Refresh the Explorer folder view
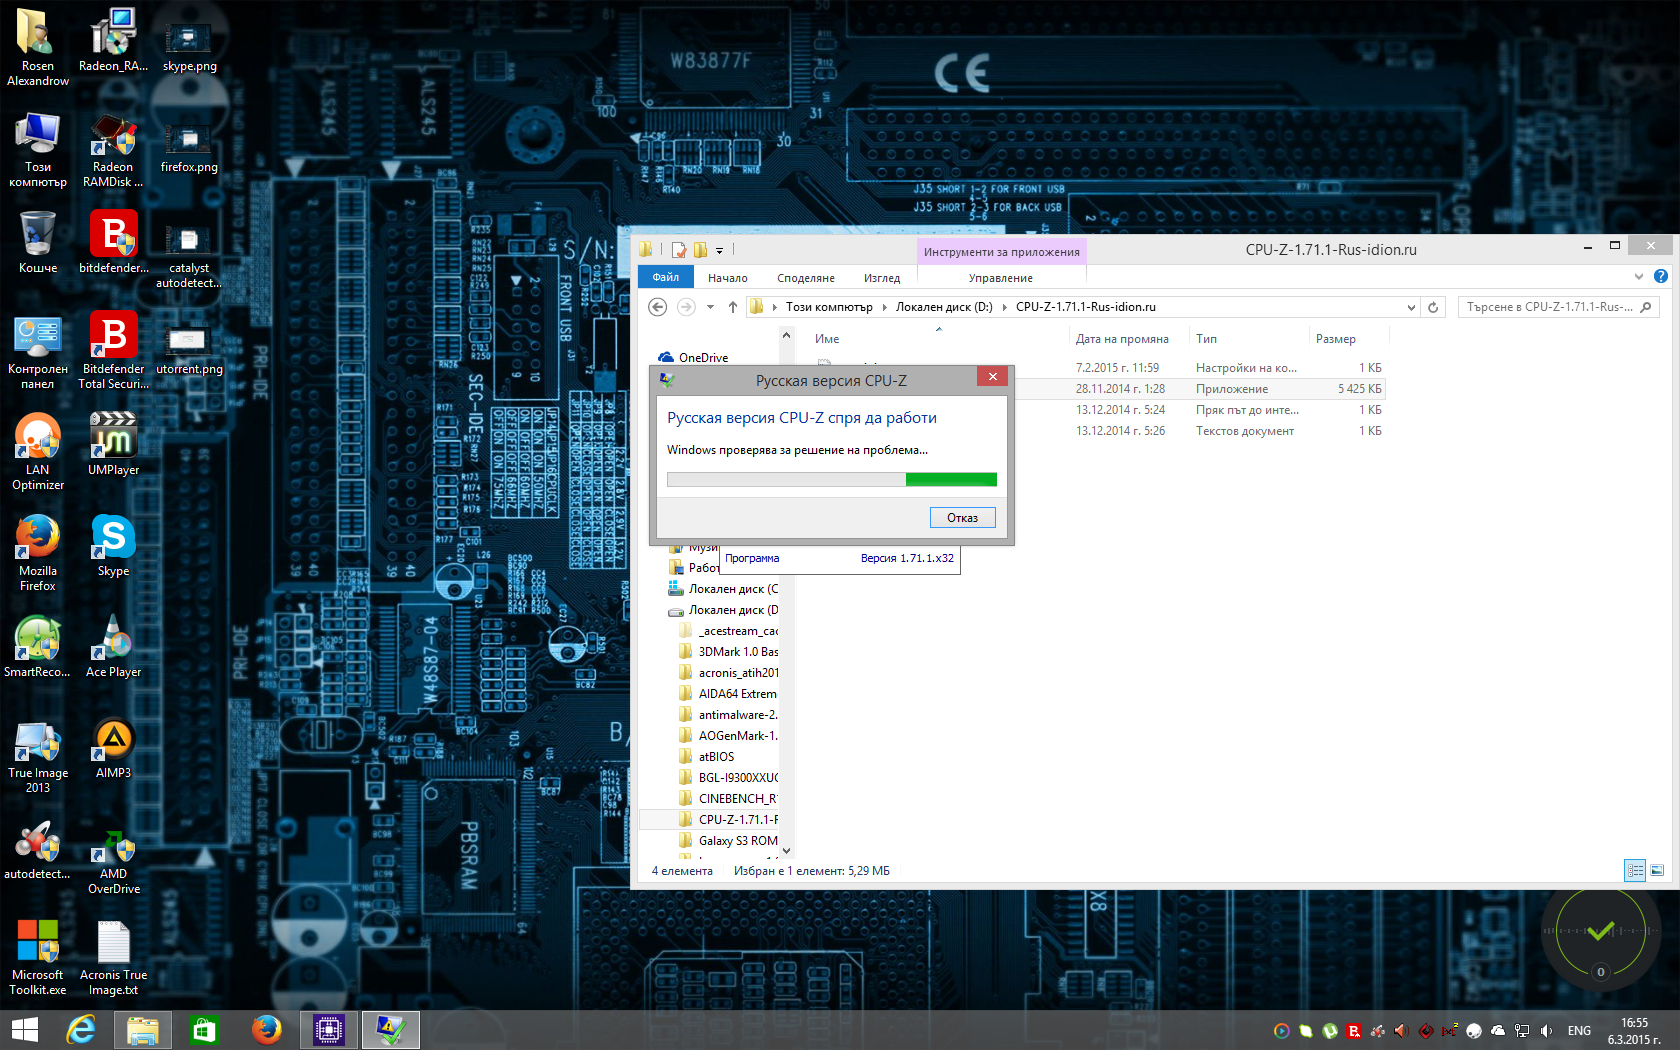Viewport: 1680px width, 1050px height. [1433, 307]
